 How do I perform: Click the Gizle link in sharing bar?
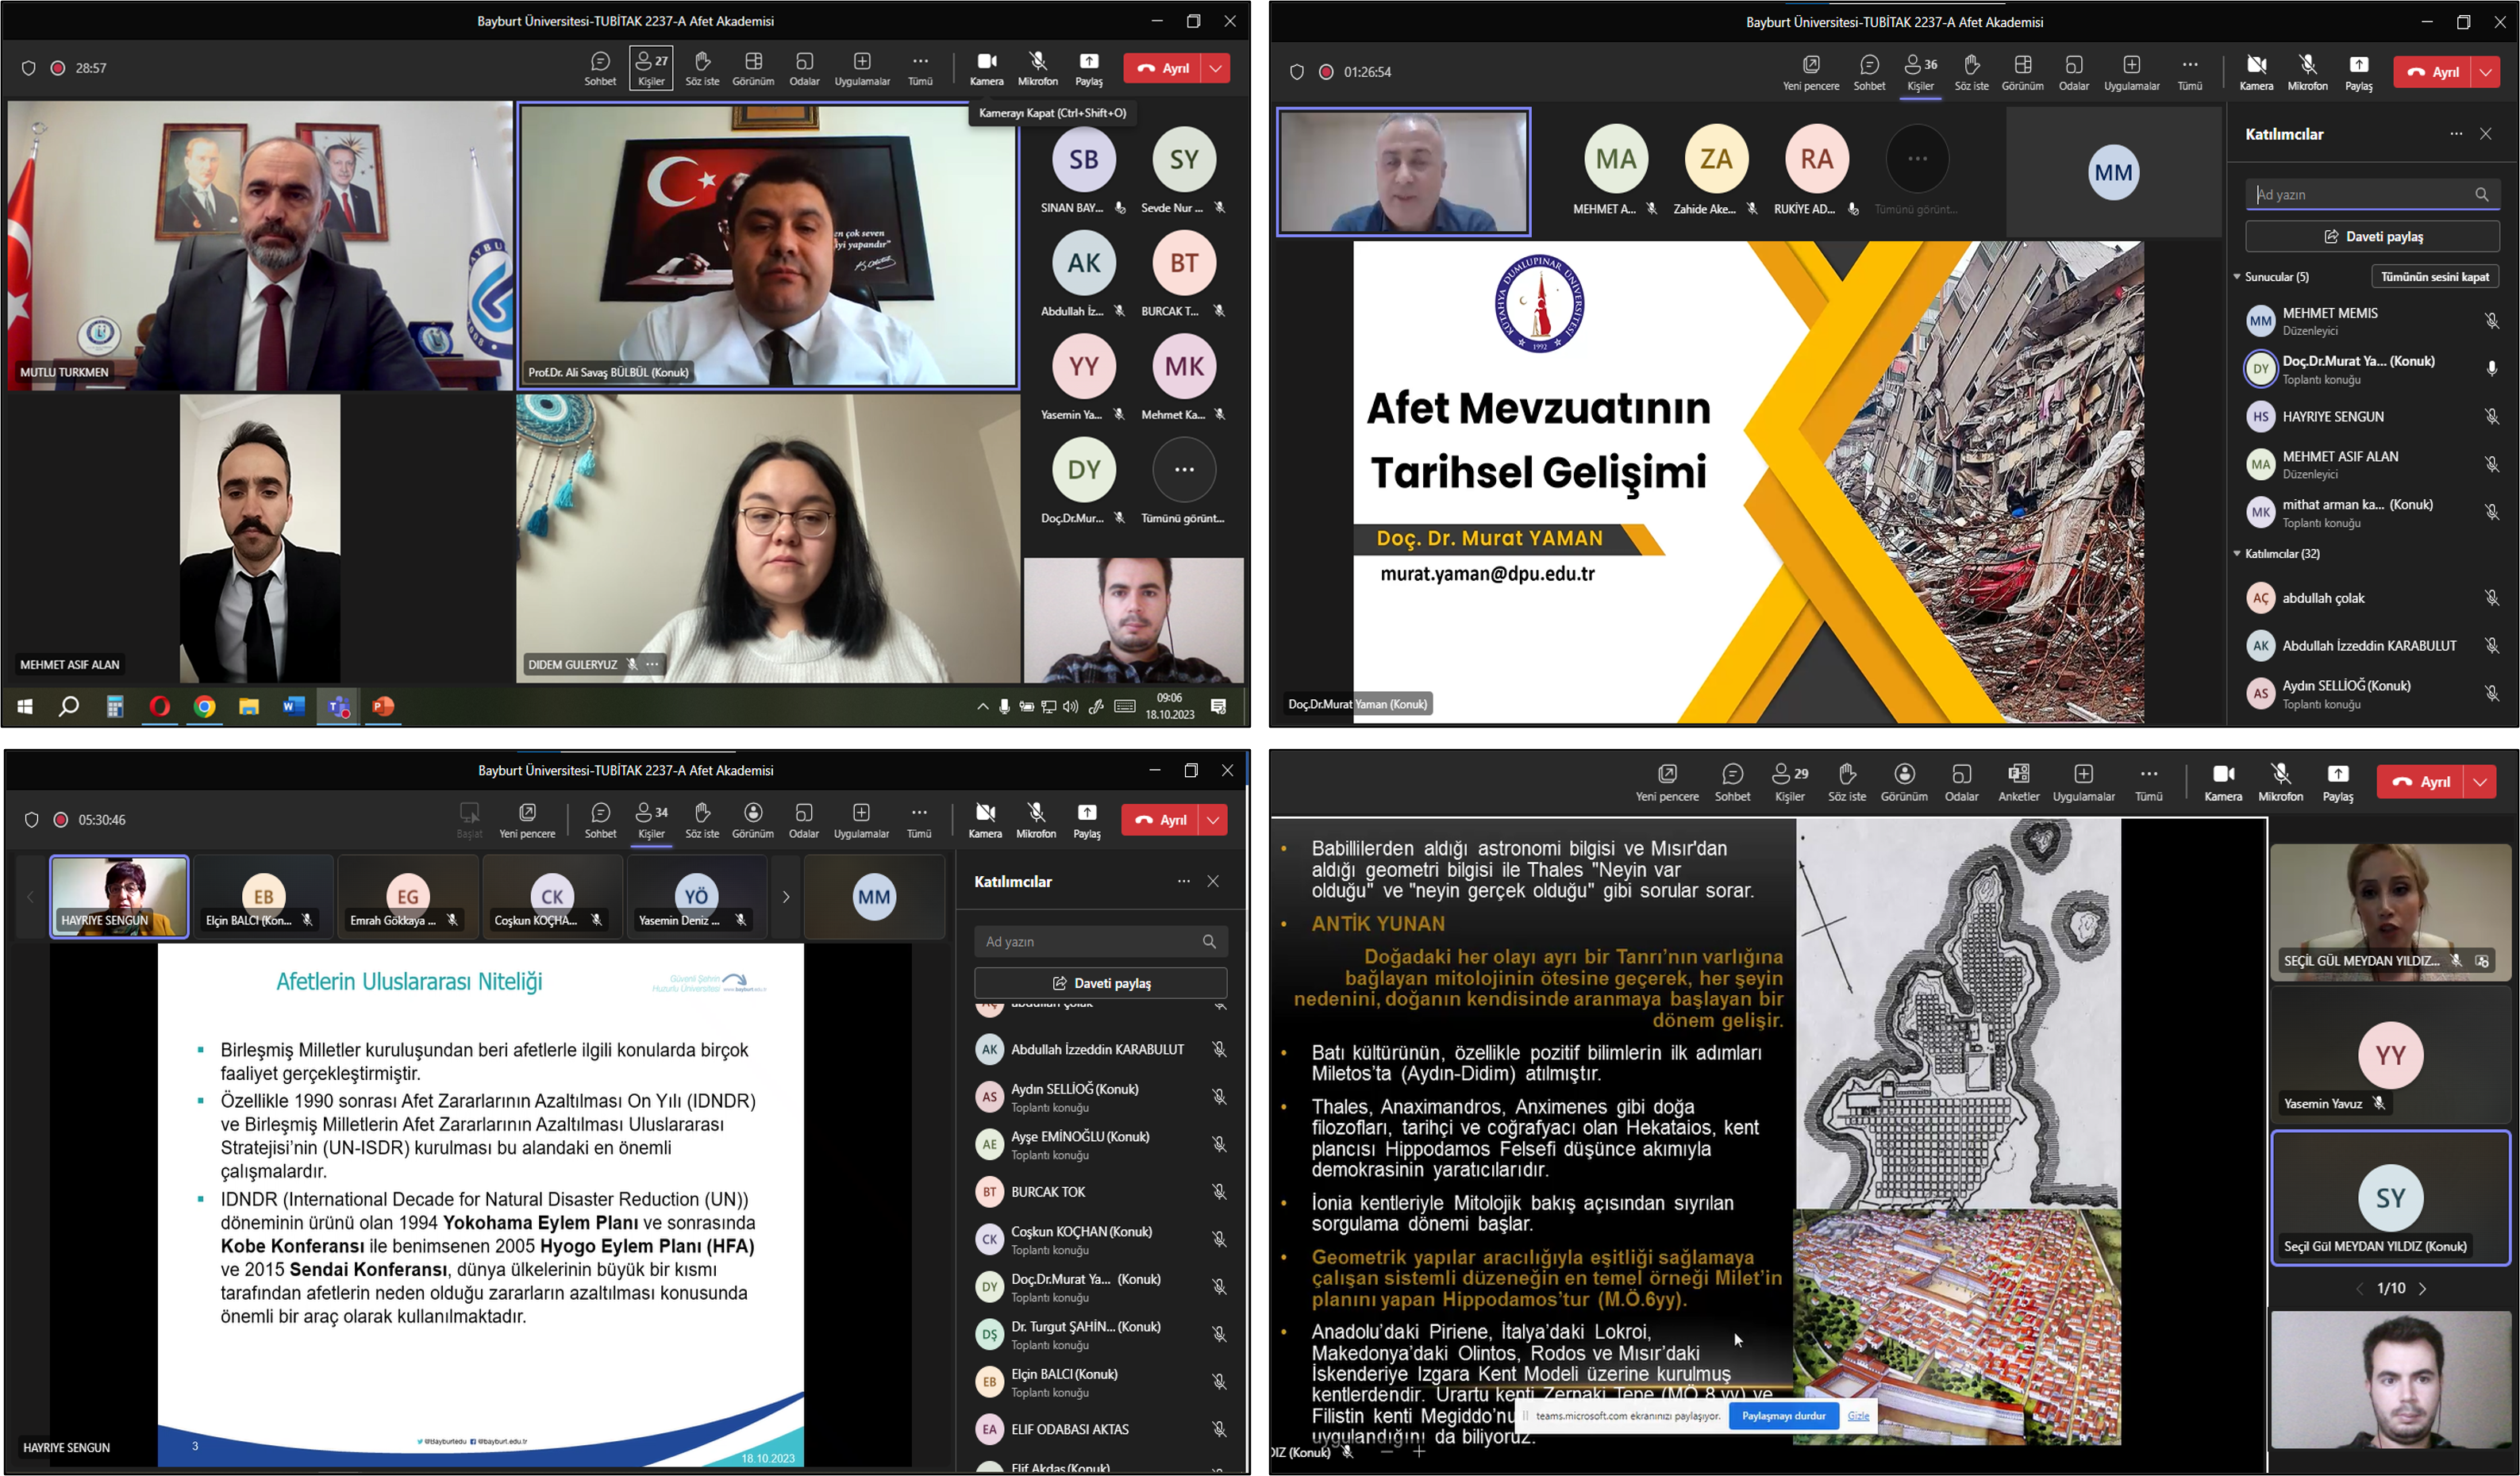pos(1858,1416)
